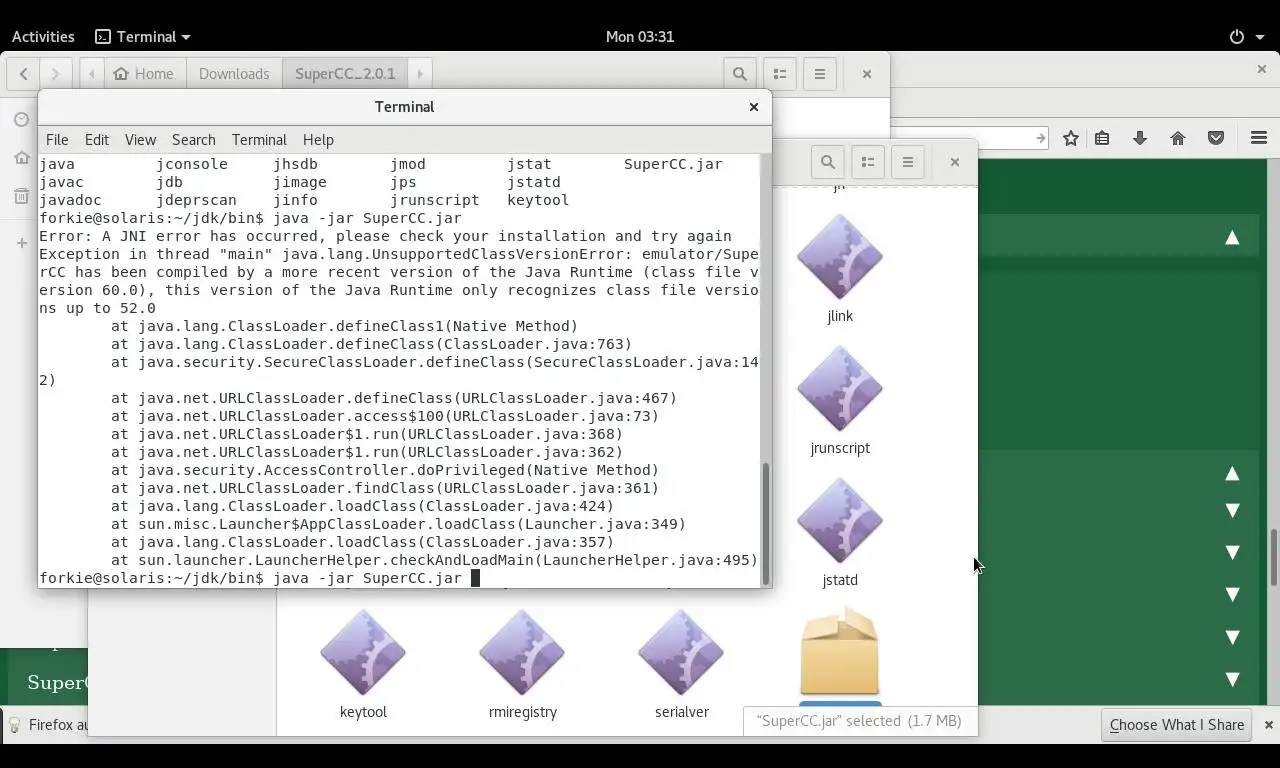The image size is (1280, 768).
Task: Go back in file manager history
Action: (x=23, y=74)
